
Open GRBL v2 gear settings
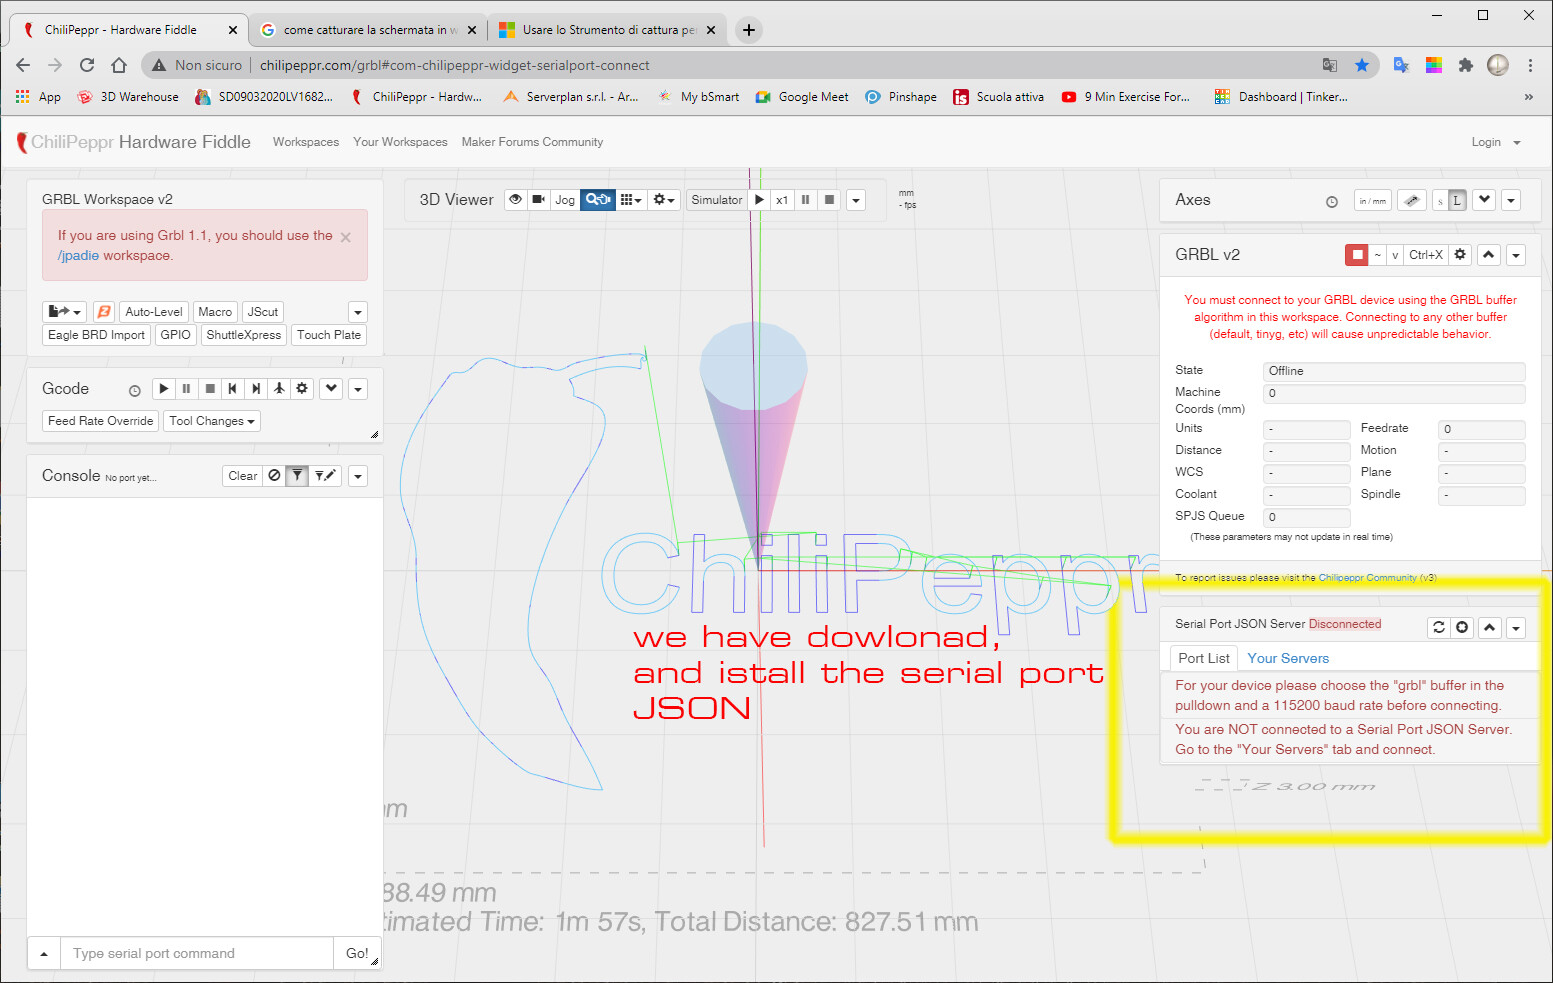[x=1460, y=255]
